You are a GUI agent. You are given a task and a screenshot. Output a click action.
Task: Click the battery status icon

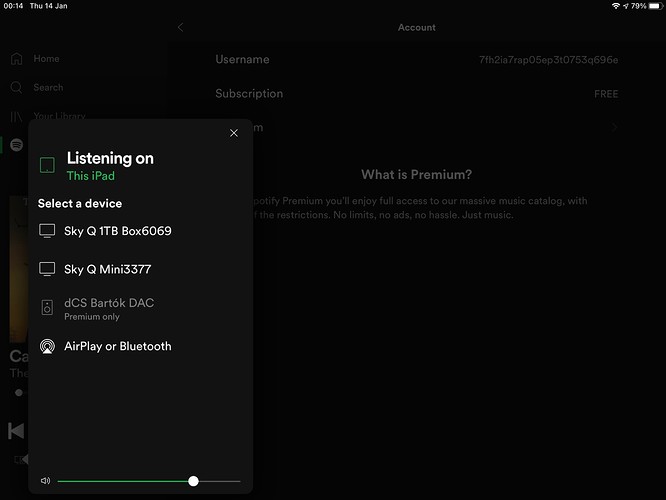click(656, 6)
